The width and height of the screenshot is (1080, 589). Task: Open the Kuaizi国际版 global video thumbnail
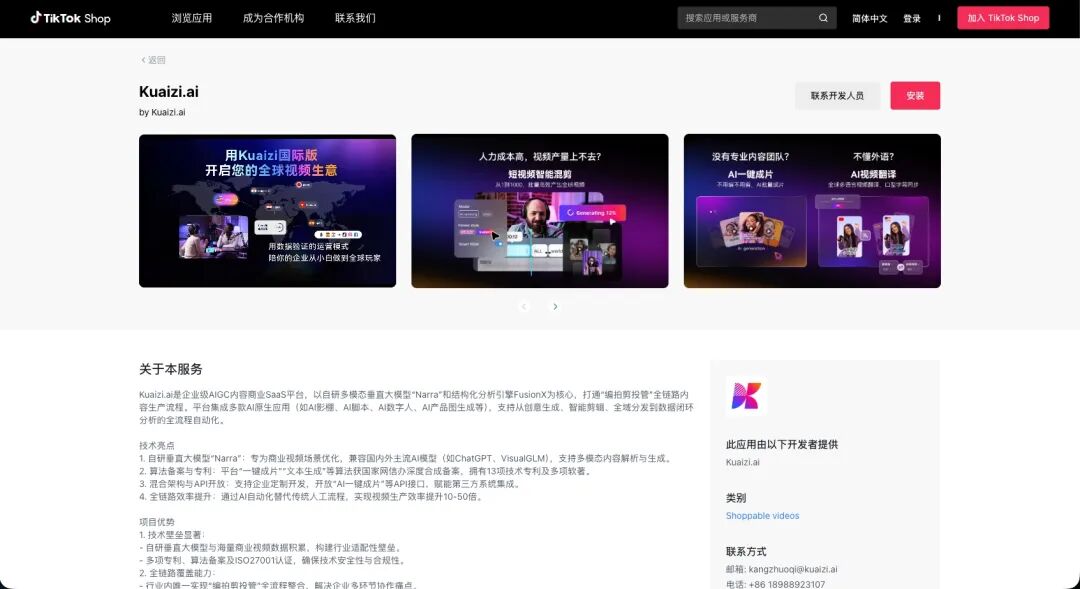(267, 211)
